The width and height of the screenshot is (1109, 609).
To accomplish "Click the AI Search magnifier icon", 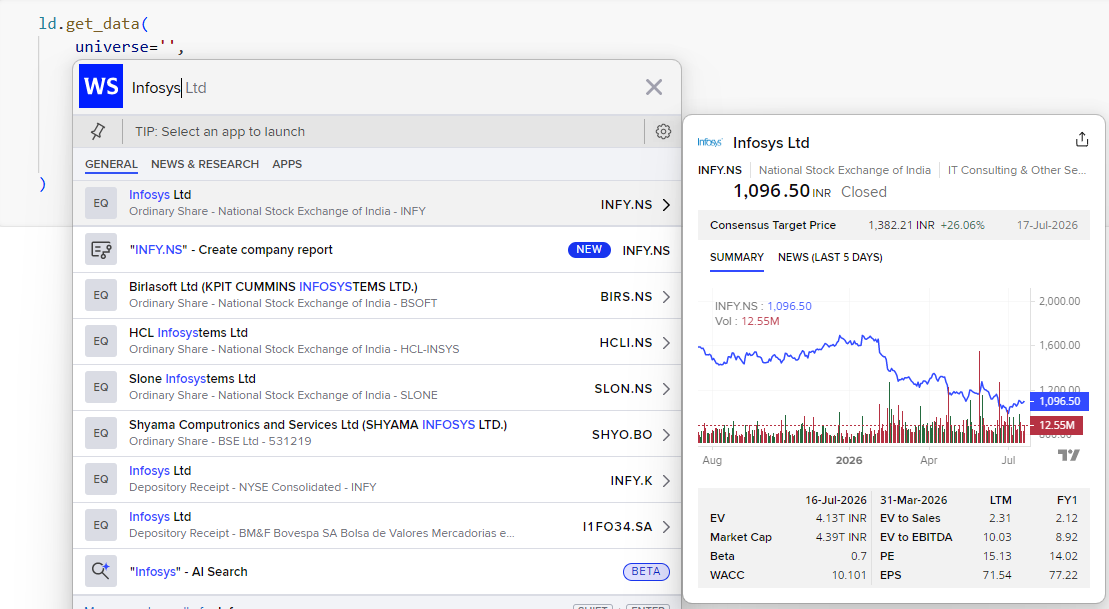I will 100,571.
